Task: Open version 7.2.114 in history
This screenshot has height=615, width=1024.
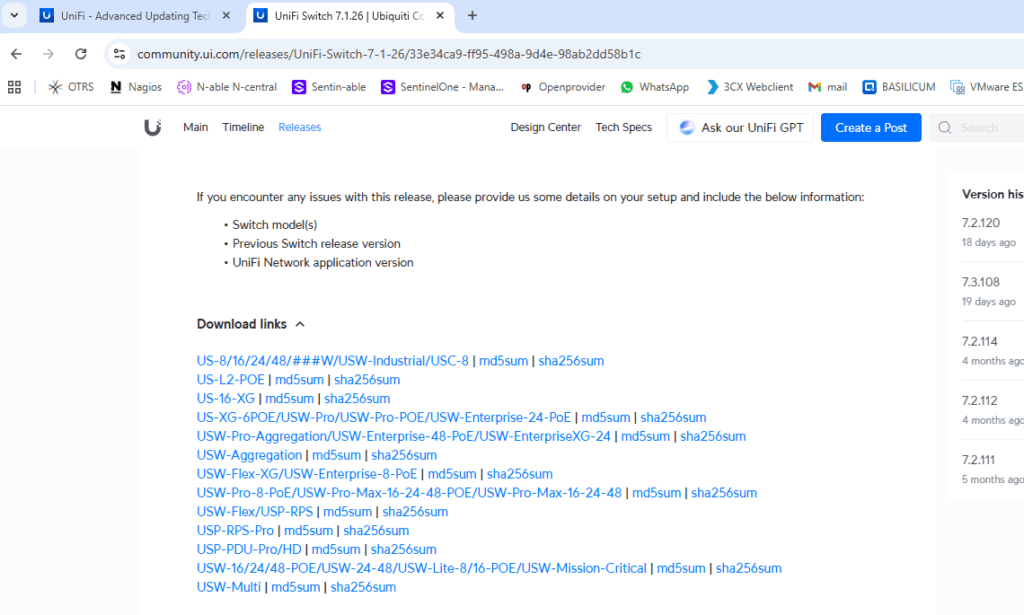Action: click(980, 342)
